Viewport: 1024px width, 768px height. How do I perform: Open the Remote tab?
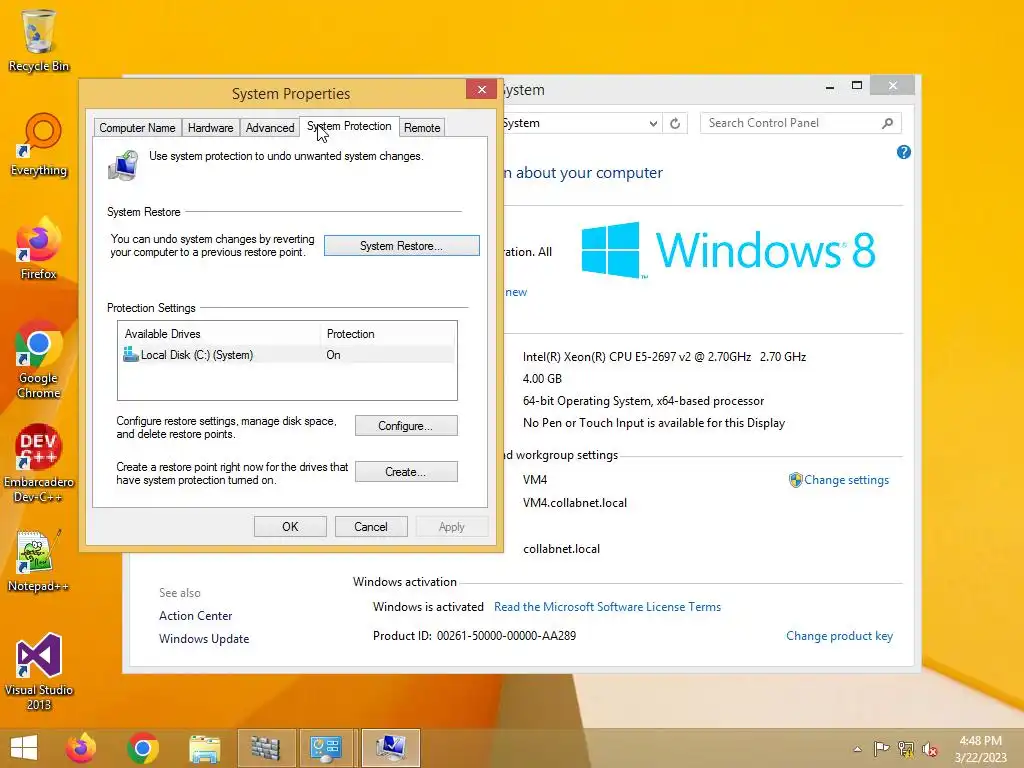(422, 128)
